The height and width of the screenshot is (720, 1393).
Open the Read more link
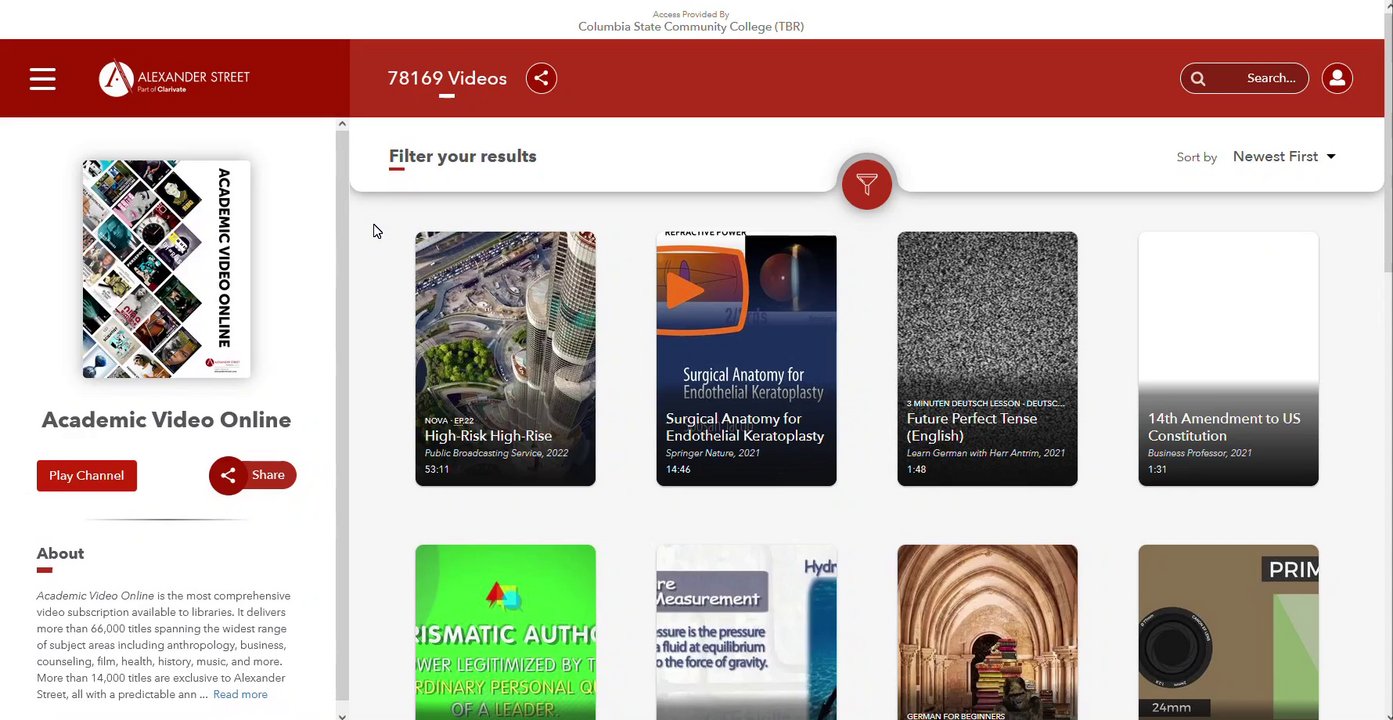[240, 694]
